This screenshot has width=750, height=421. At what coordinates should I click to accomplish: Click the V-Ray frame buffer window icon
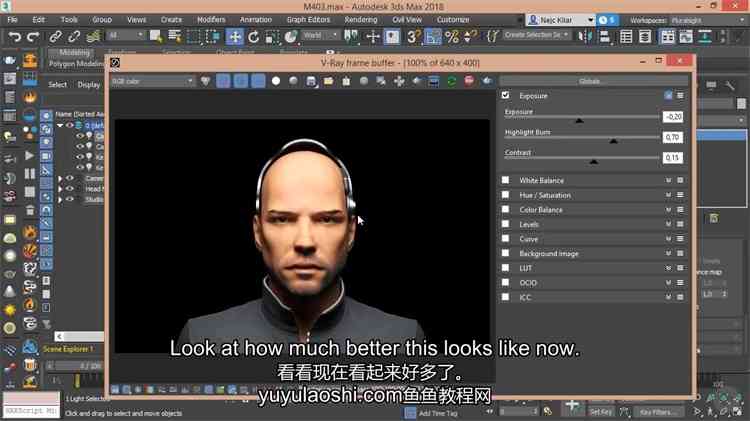click(x=115, y=63)
